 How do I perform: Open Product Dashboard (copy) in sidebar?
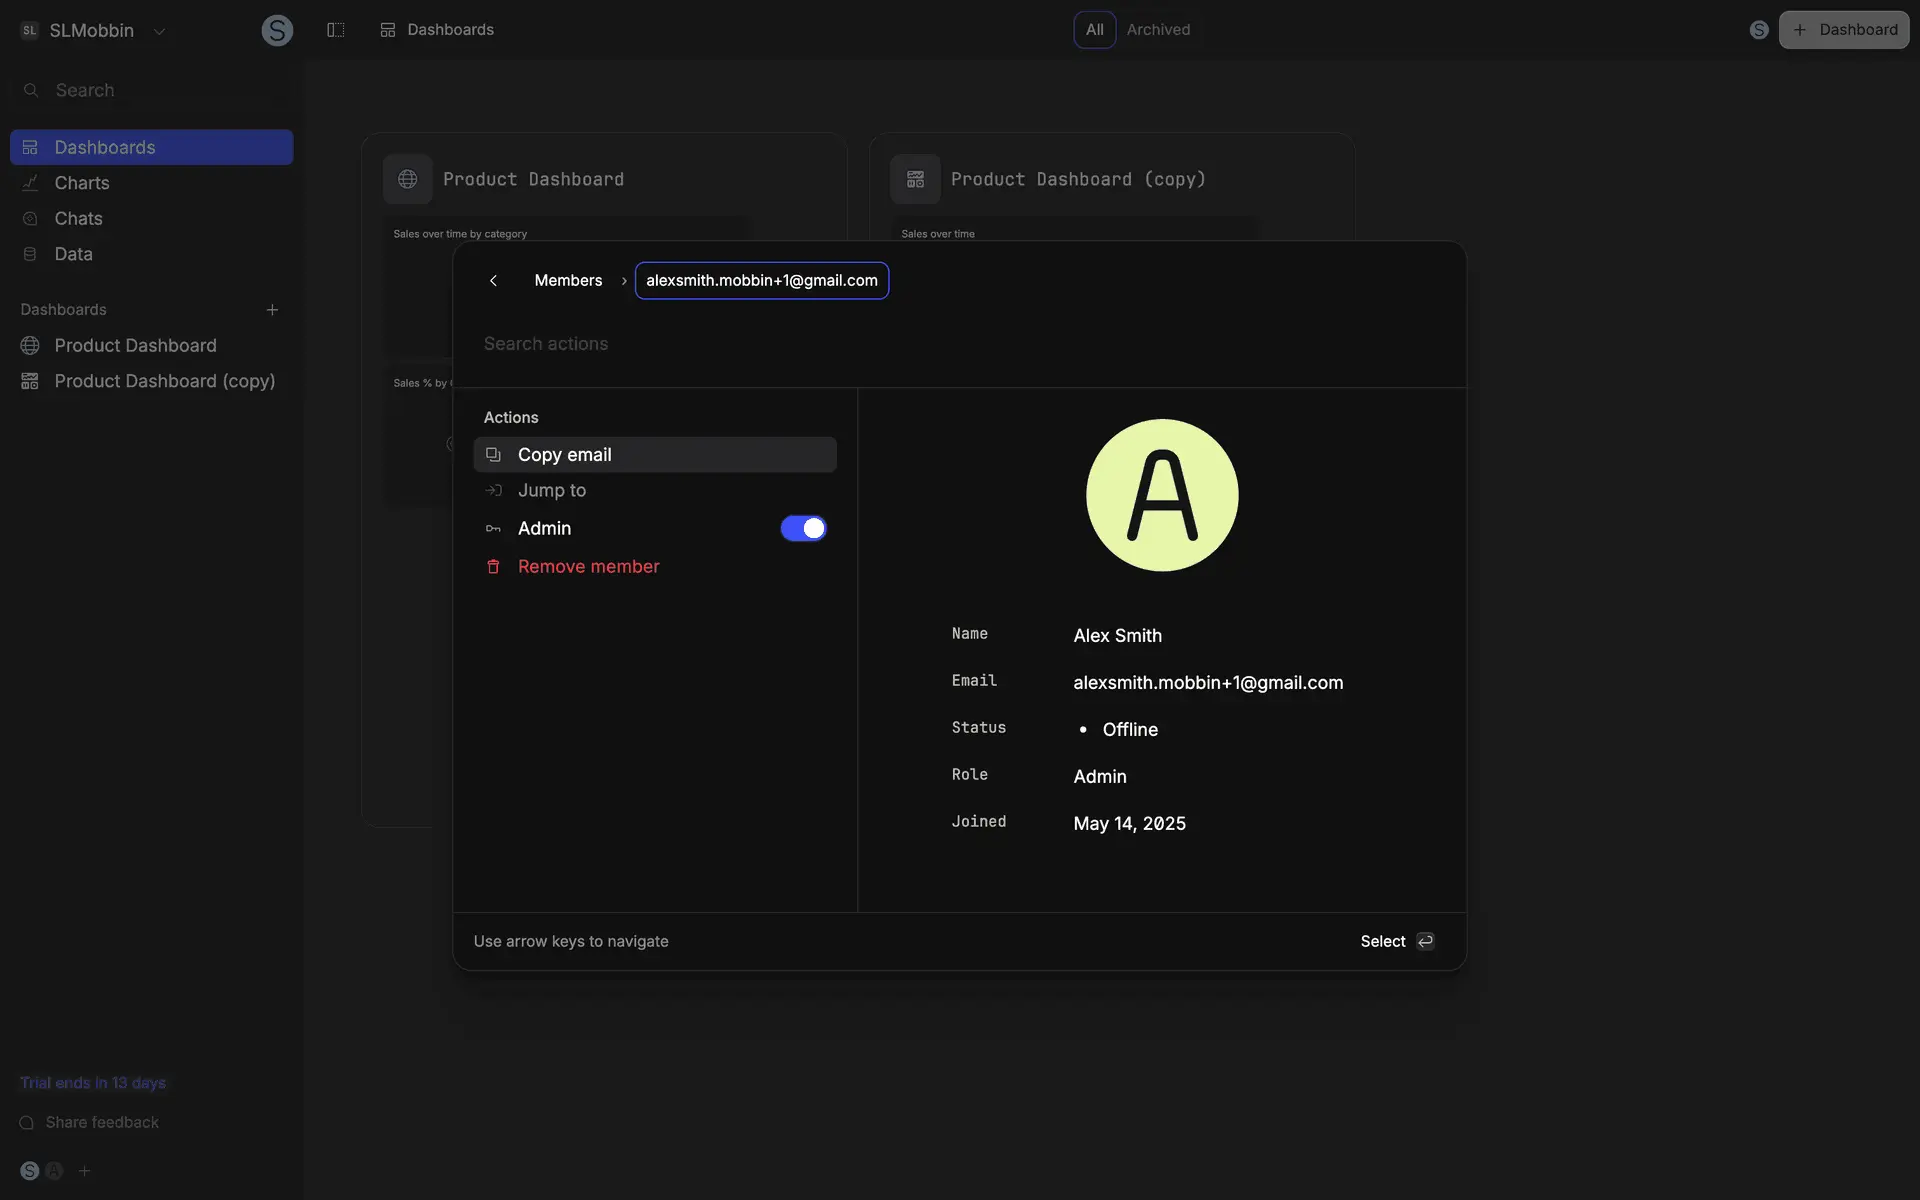click(164, 381)
